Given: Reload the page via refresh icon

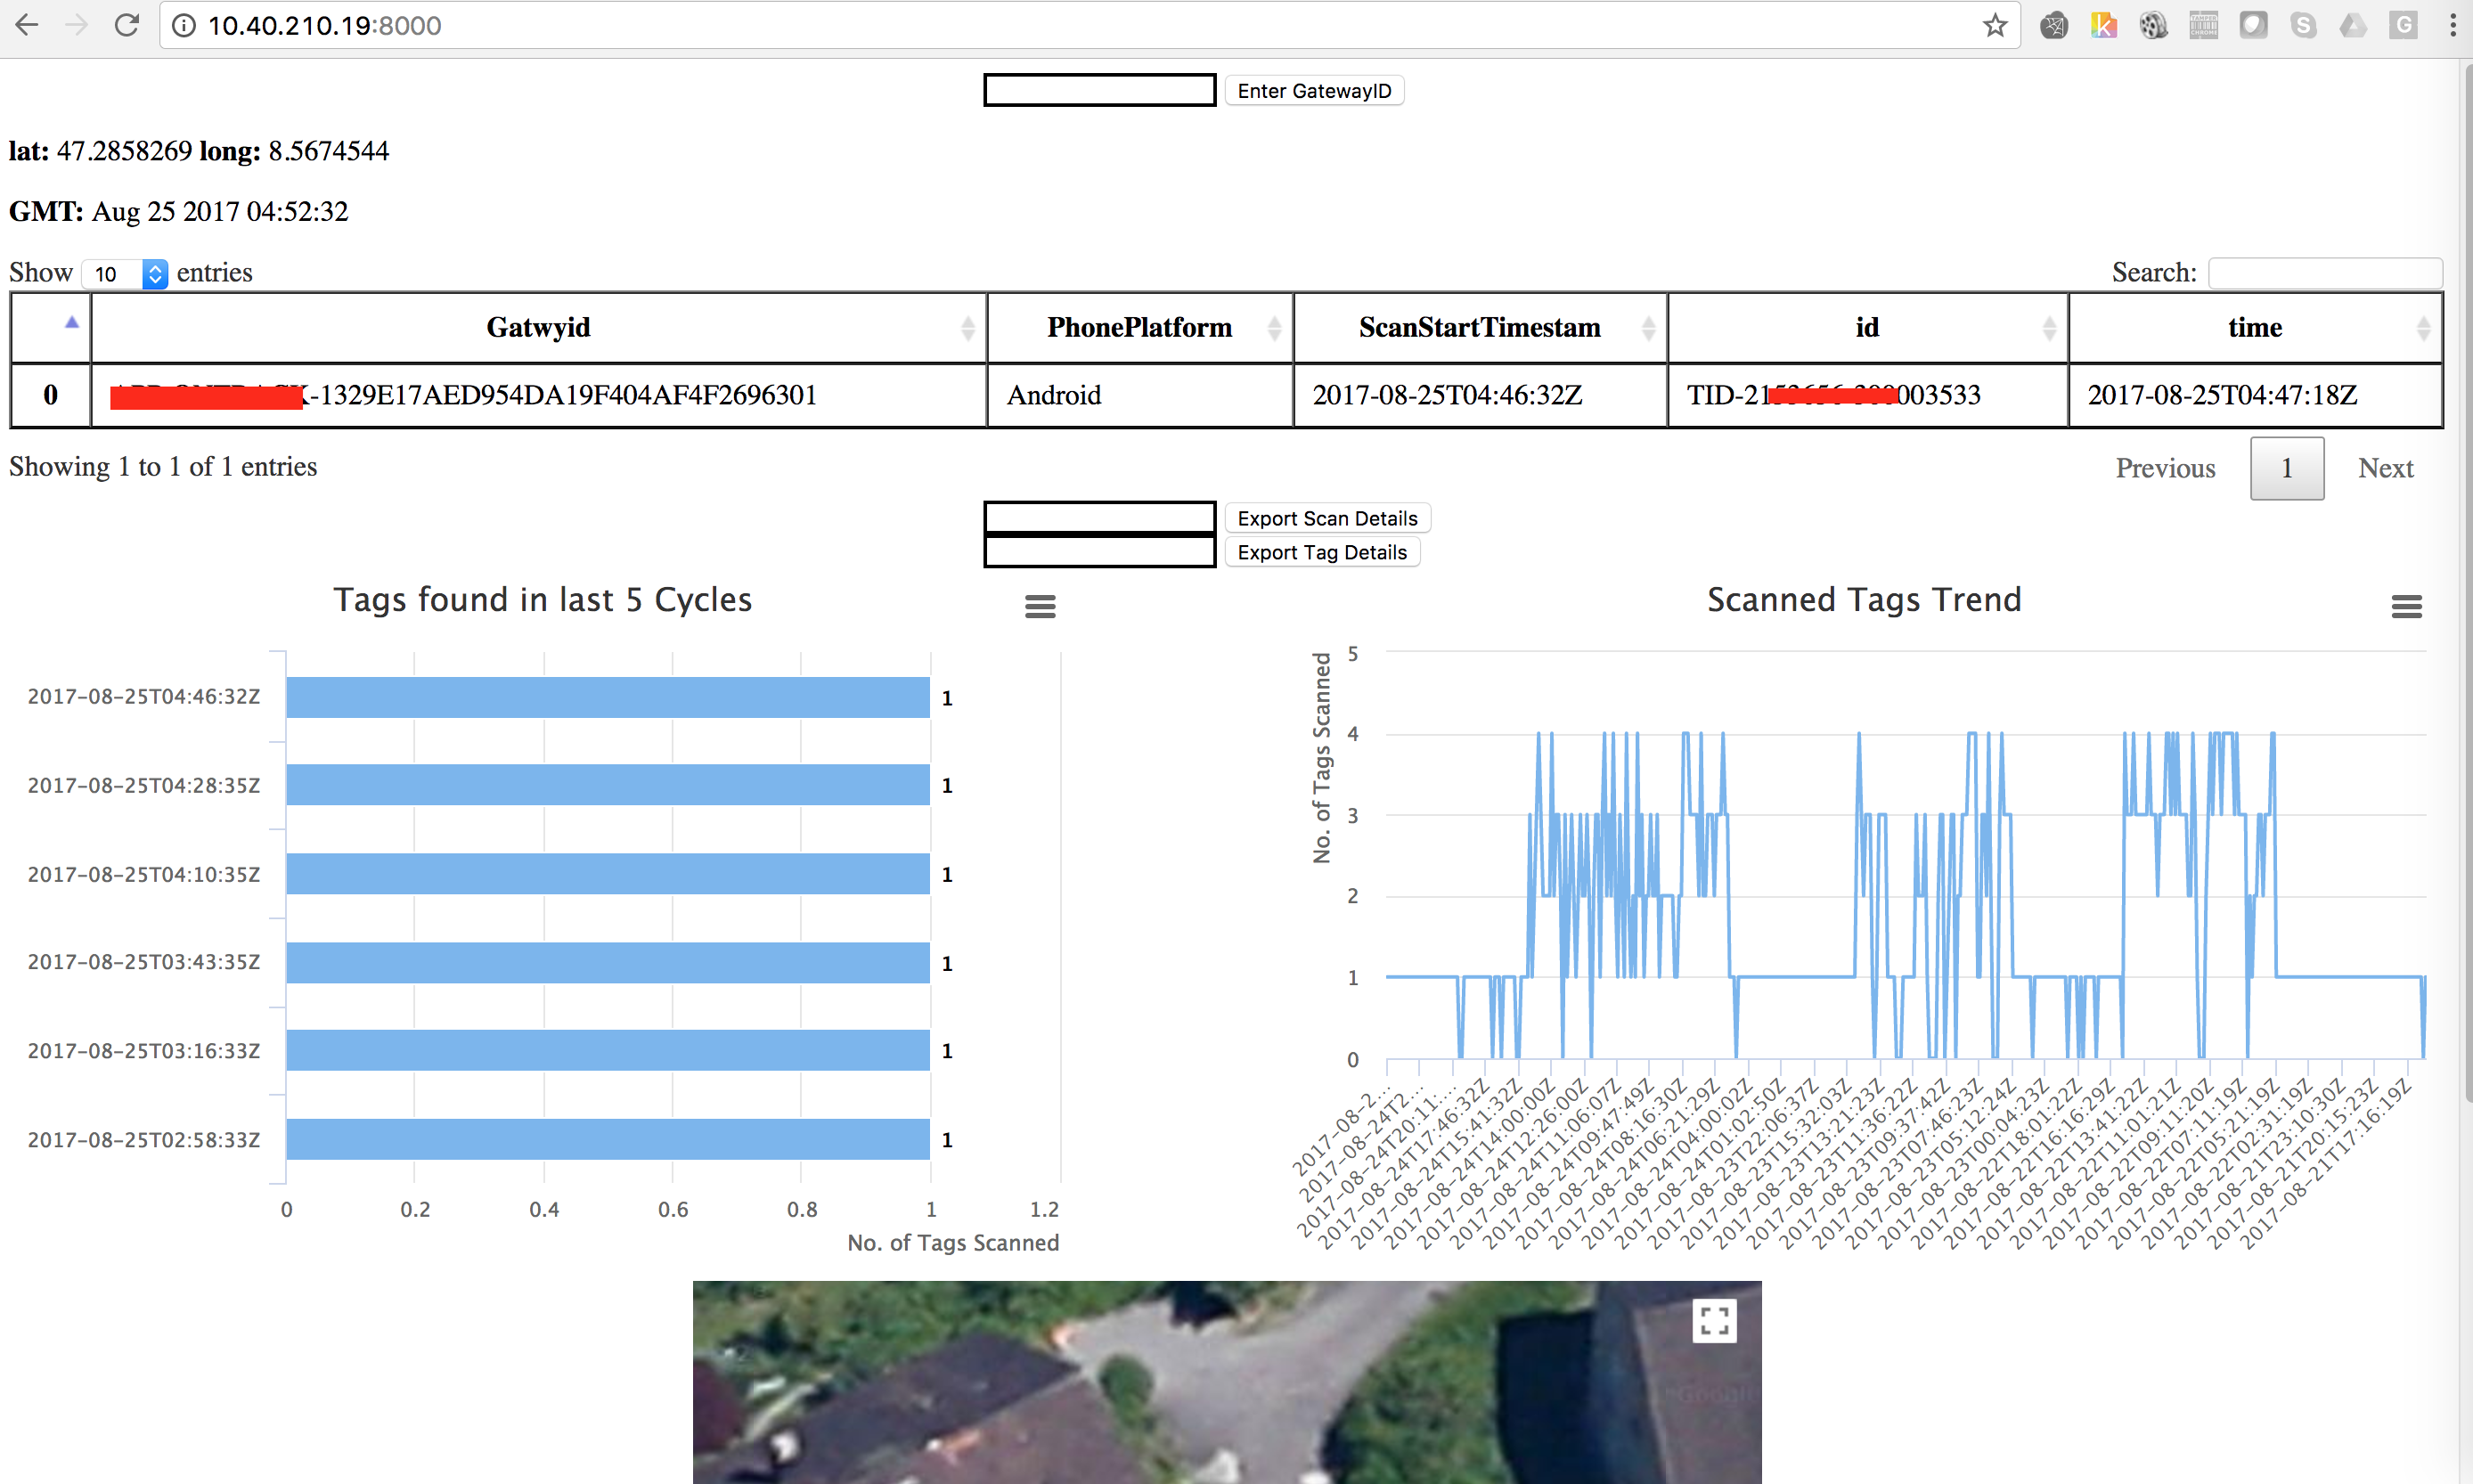Looking at the screenshot, I should (x=127, y=25).
